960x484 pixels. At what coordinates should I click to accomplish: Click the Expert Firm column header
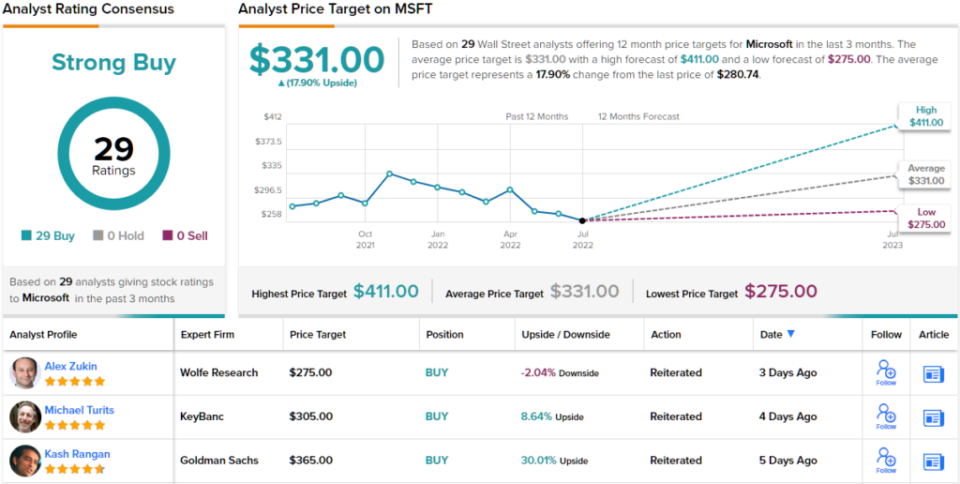point(211,335)
